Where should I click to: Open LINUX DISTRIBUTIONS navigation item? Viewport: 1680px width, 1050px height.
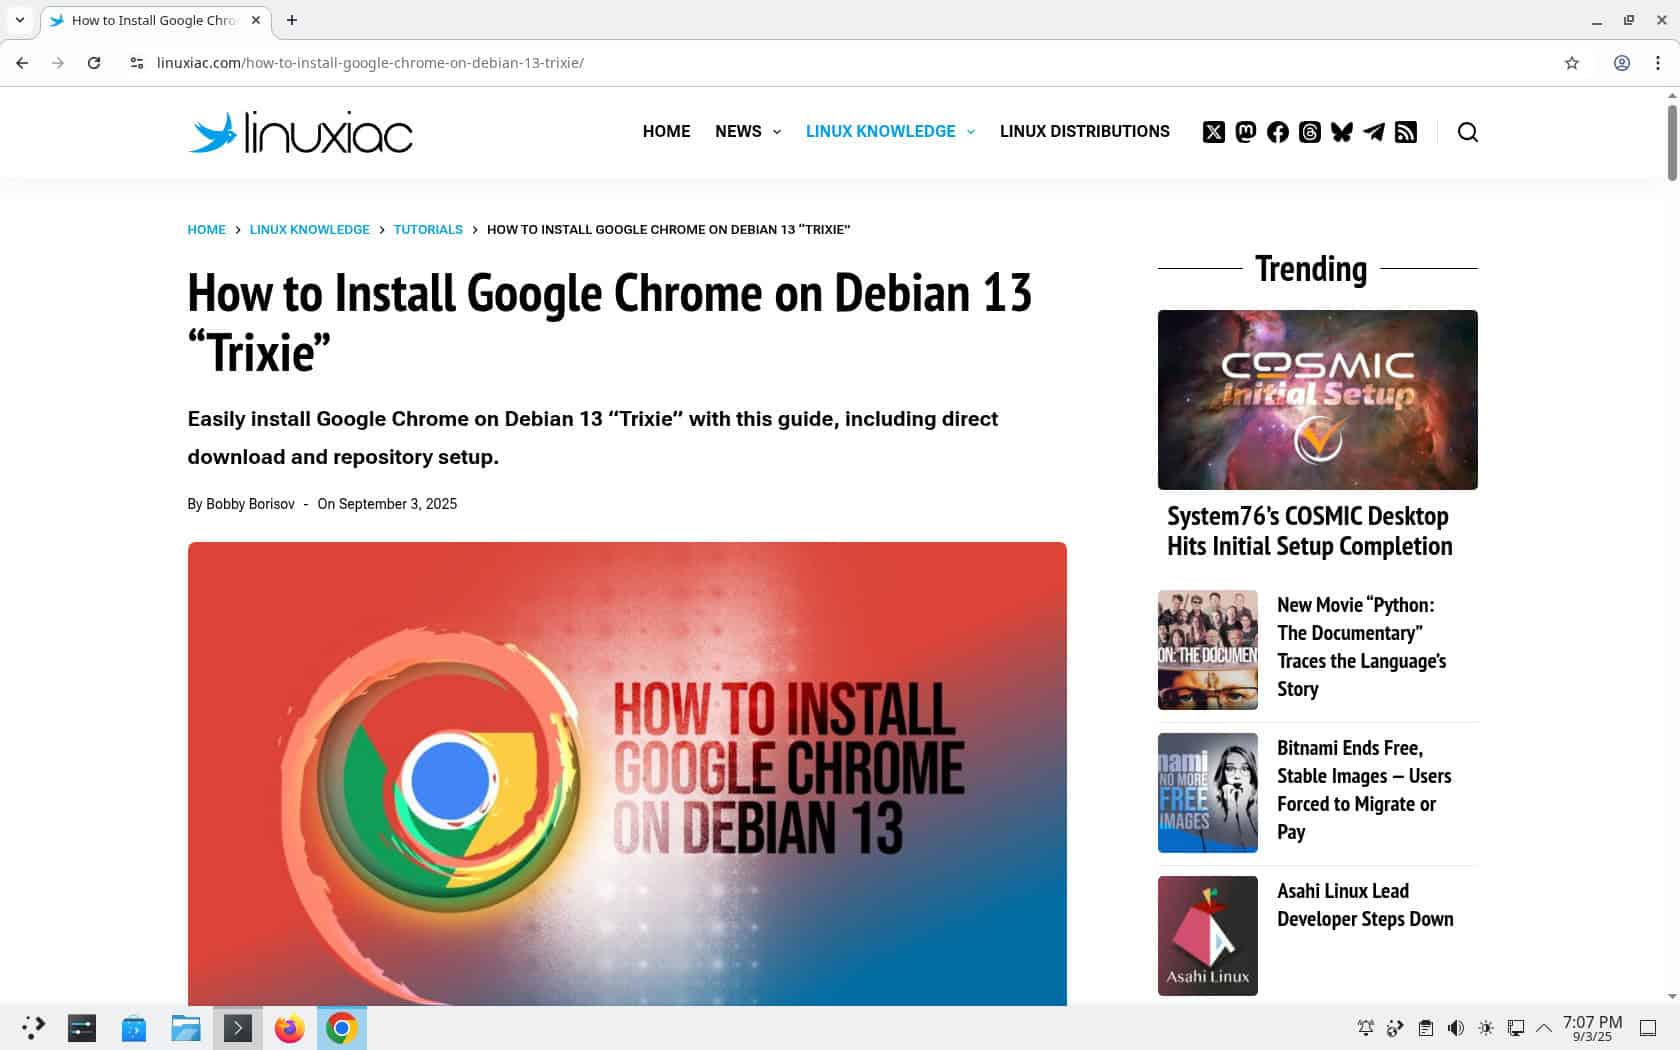(x=1084, y=131)
